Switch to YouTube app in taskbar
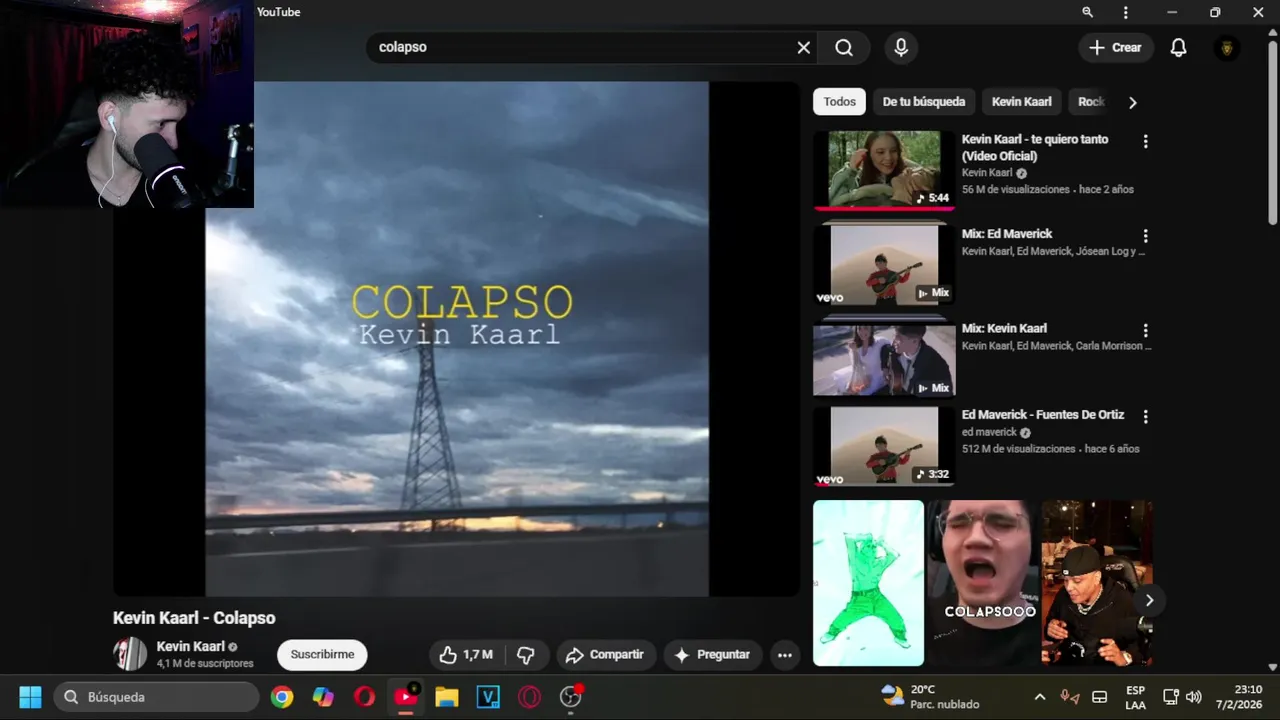The image size is (1280, 720). (x=405, y=697)
